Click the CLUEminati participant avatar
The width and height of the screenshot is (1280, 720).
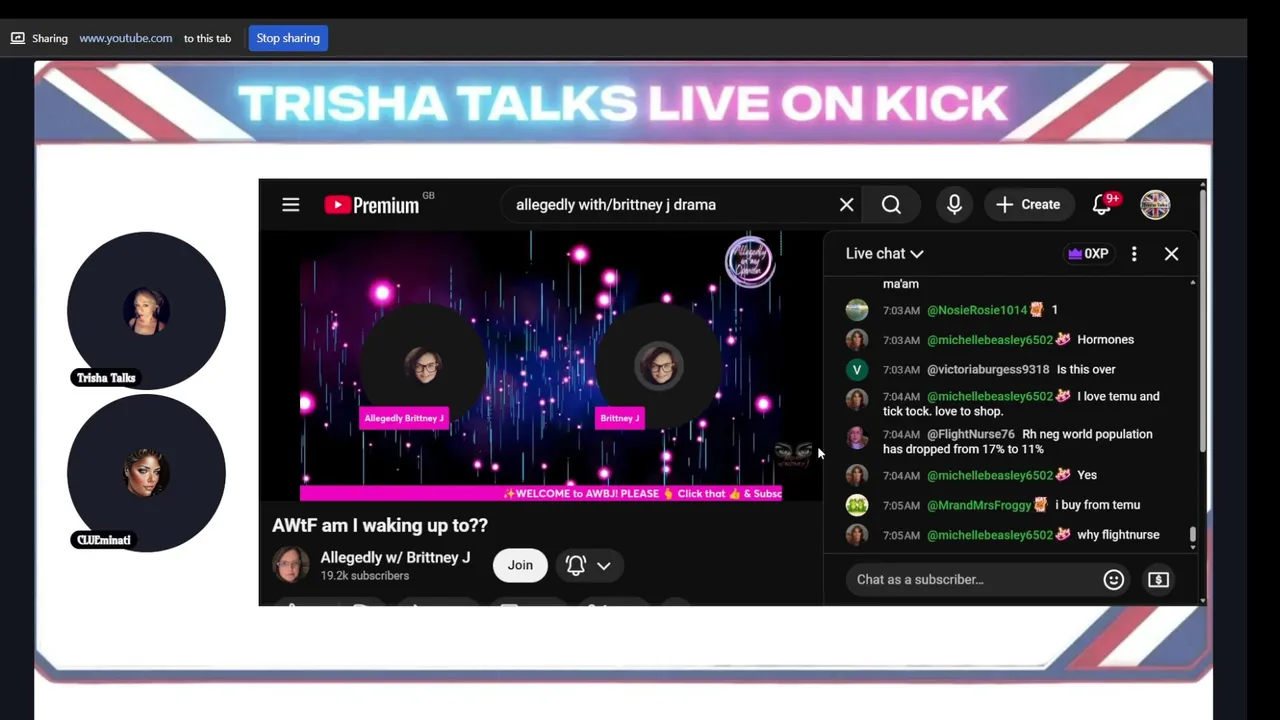pos(146,473)
